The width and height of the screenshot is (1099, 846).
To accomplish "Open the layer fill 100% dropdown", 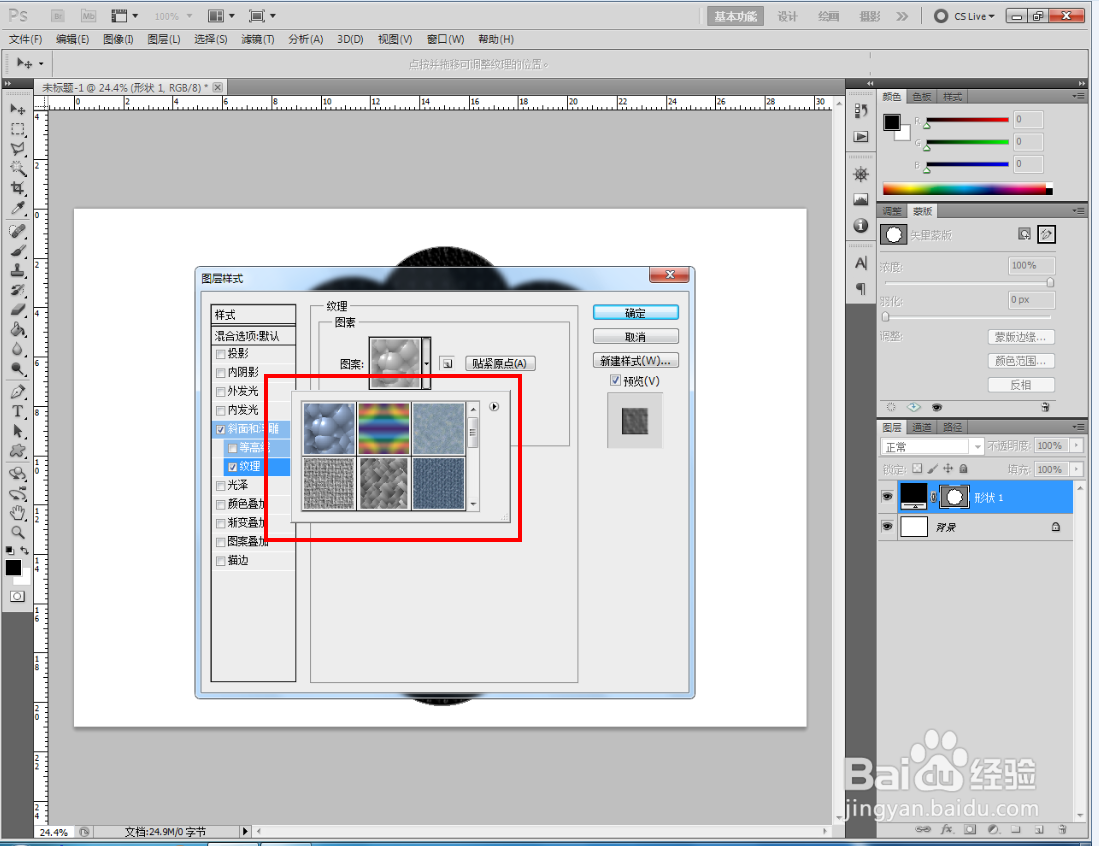I will click(x=1077, y=469).
